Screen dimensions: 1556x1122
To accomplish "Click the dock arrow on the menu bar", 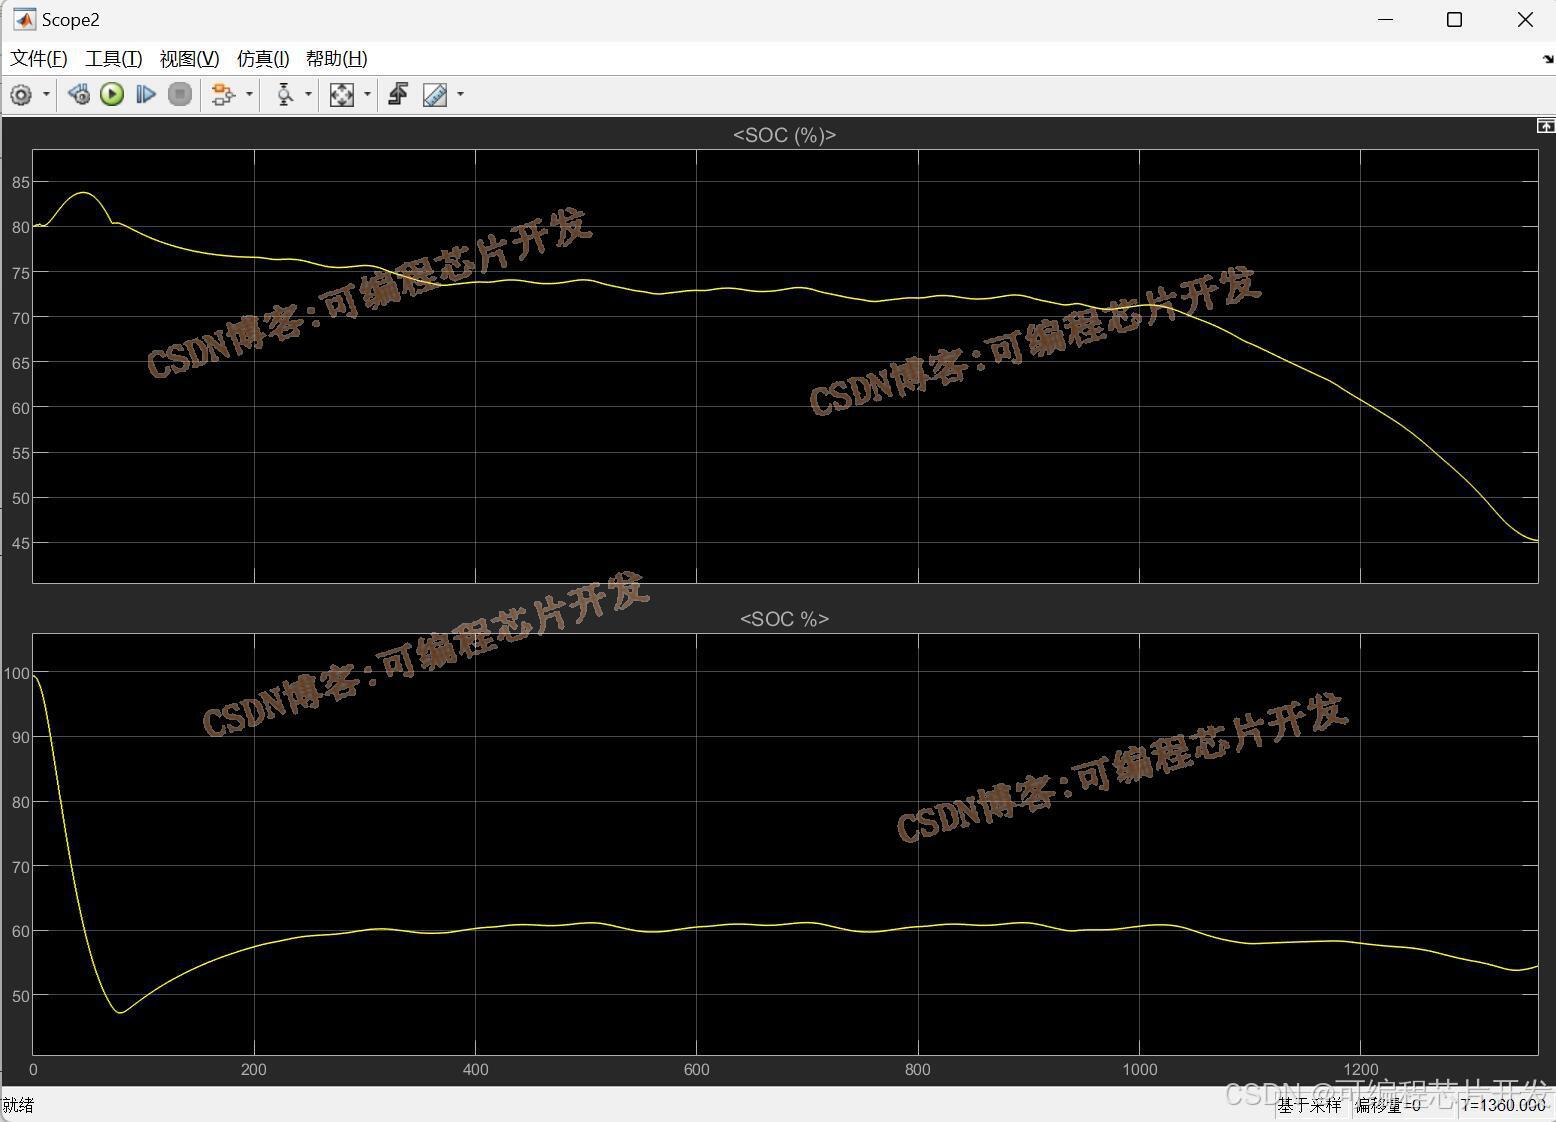I will (x=1548, y=59).
